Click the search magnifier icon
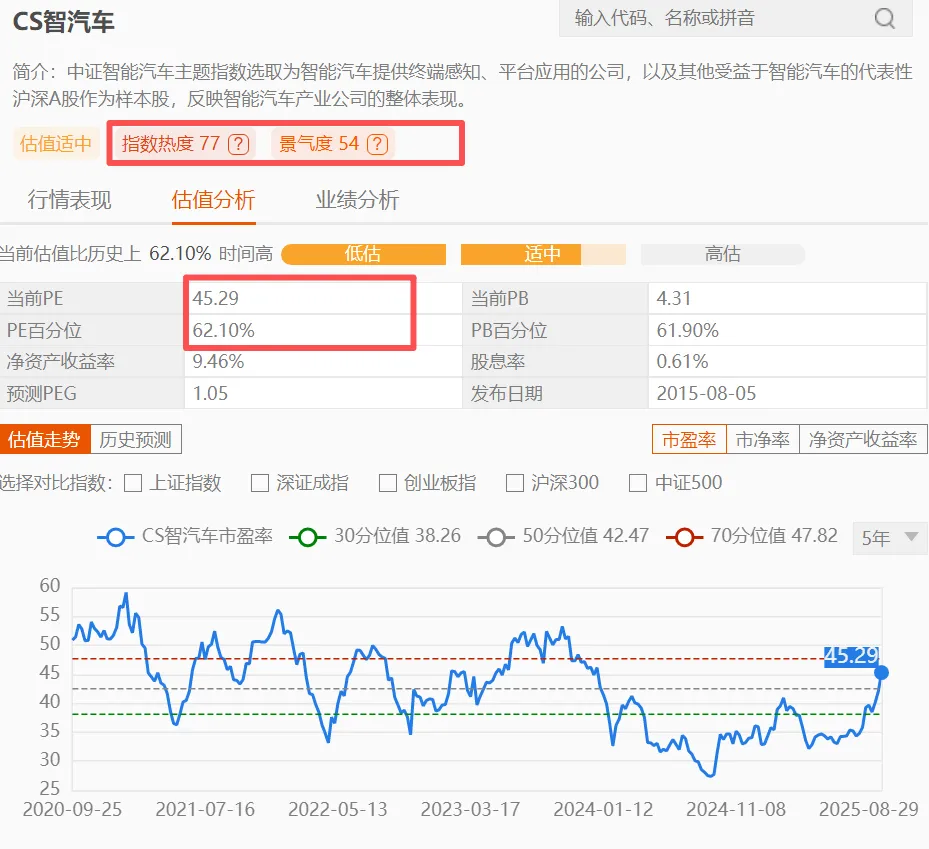The image size is (929, 849). 884,19
